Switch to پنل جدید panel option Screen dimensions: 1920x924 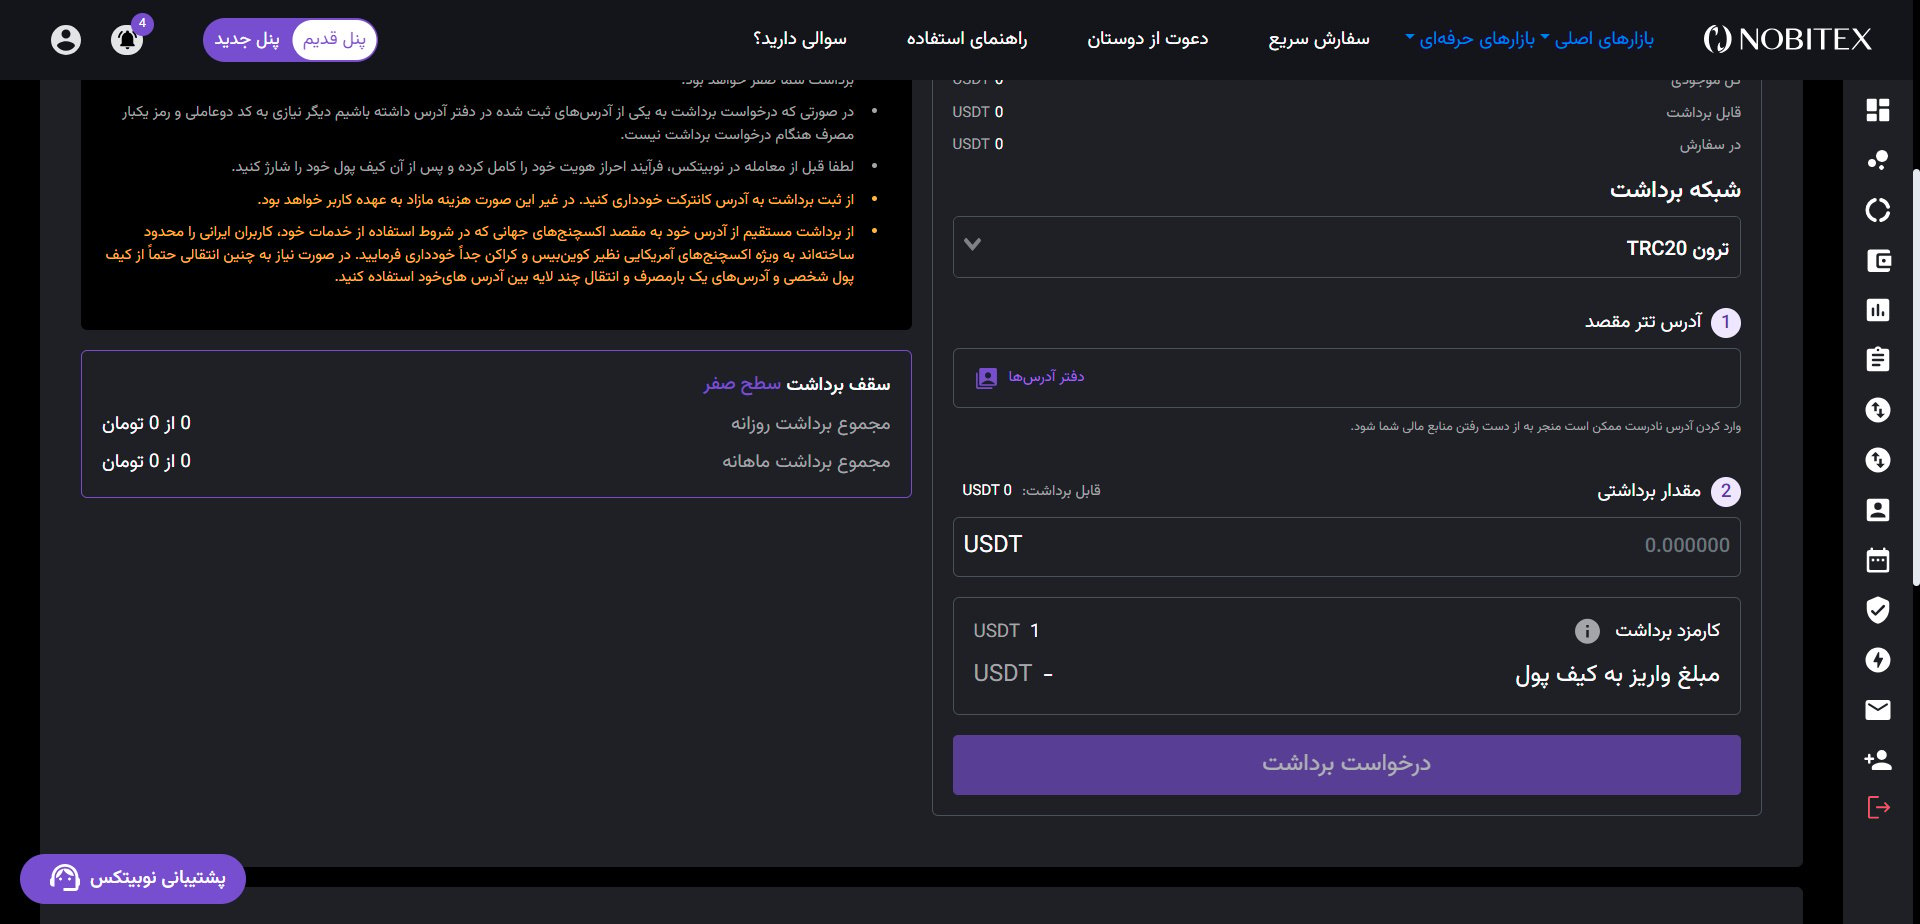coord(247,40)
